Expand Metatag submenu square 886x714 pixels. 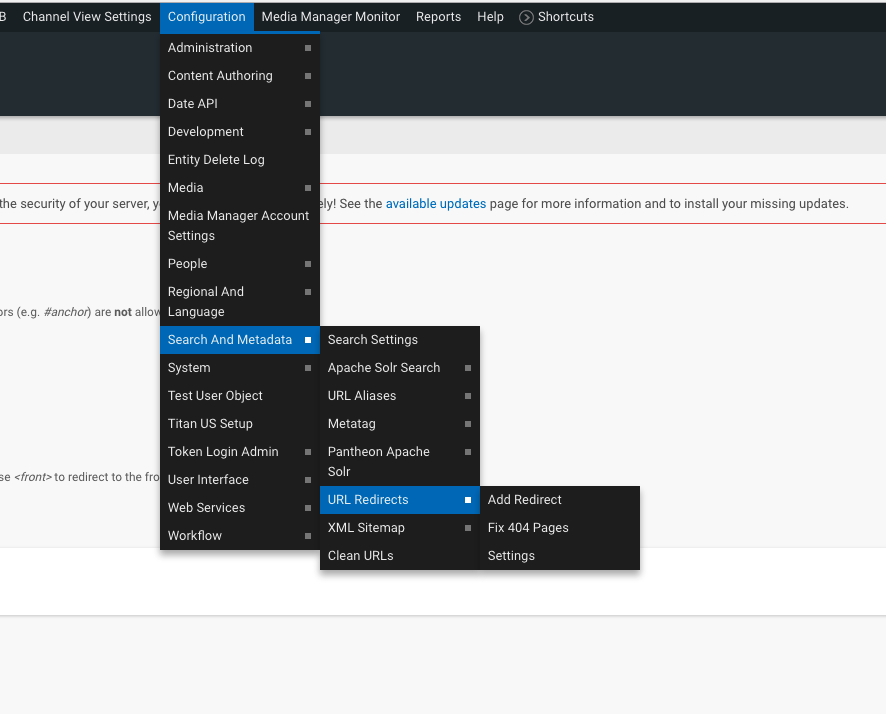click(x=468, y=424)
